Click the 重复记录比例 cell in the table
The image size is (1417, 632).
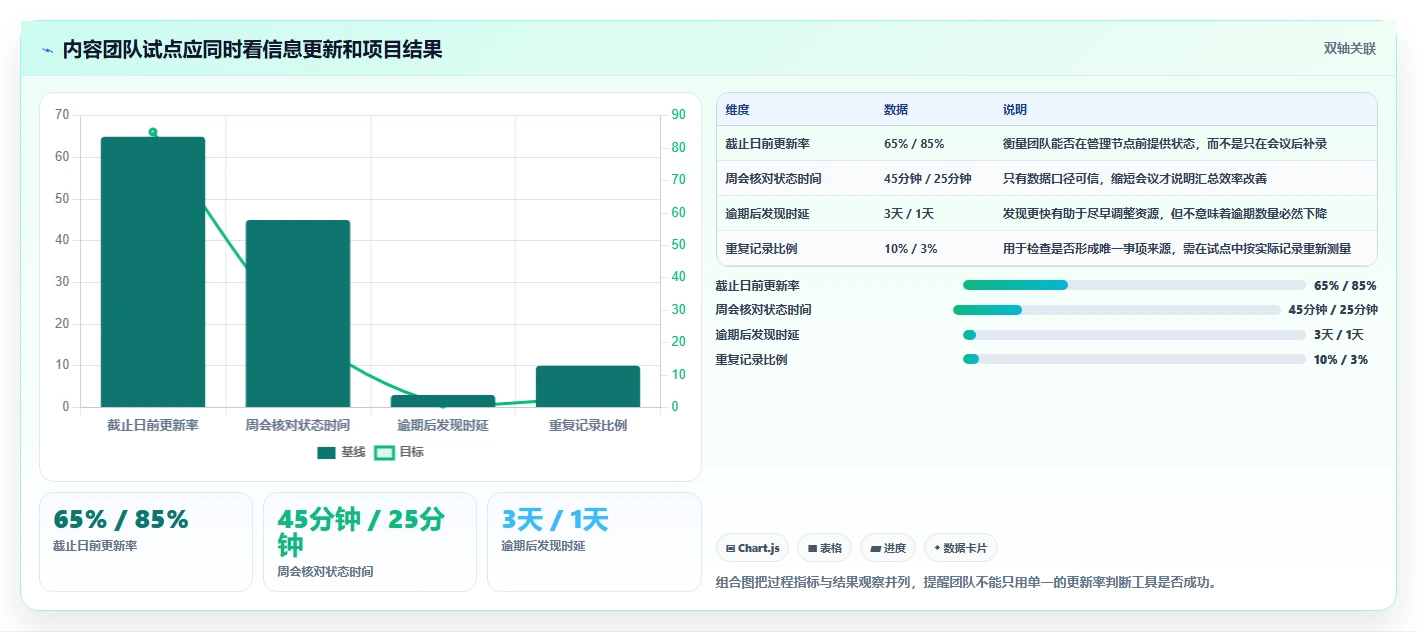pyautogui.click(x=761, y=249)
